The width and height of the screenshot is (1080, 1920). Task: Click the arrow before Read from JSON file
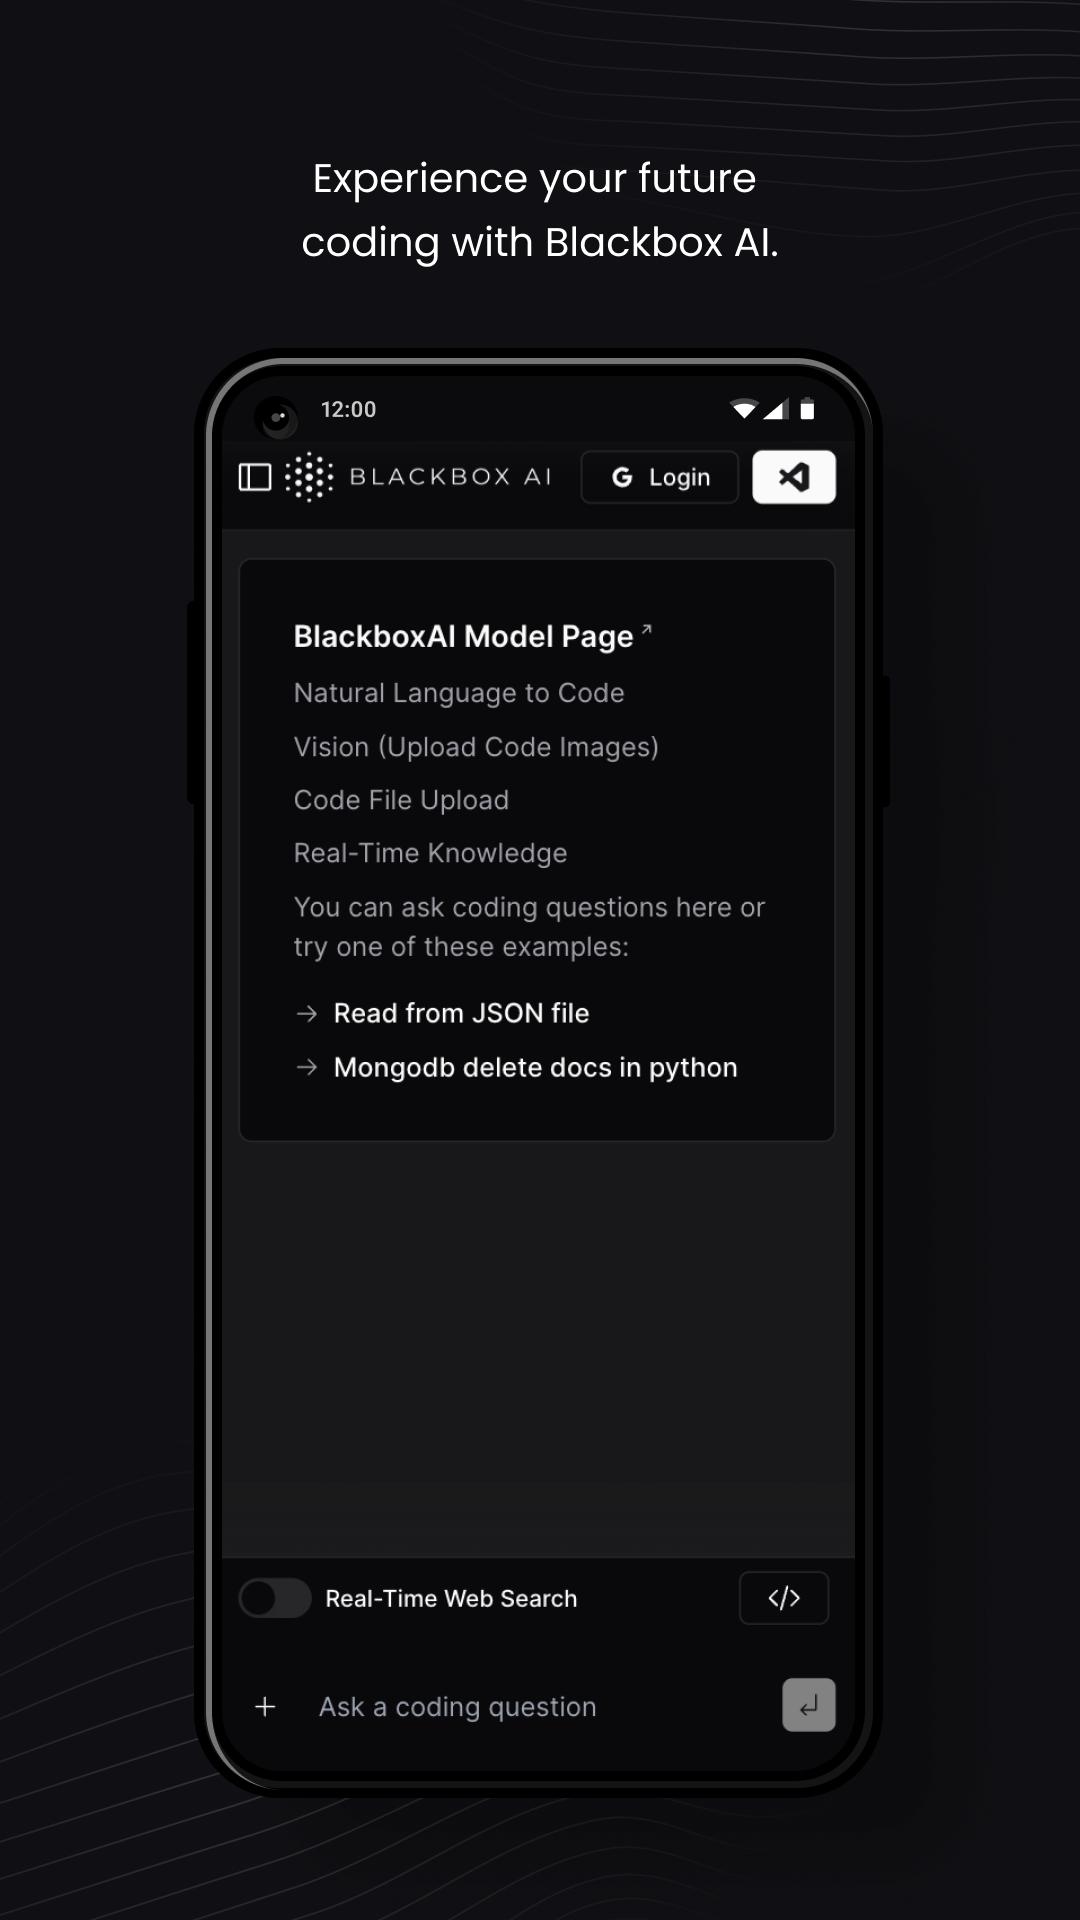(306, 1013)
